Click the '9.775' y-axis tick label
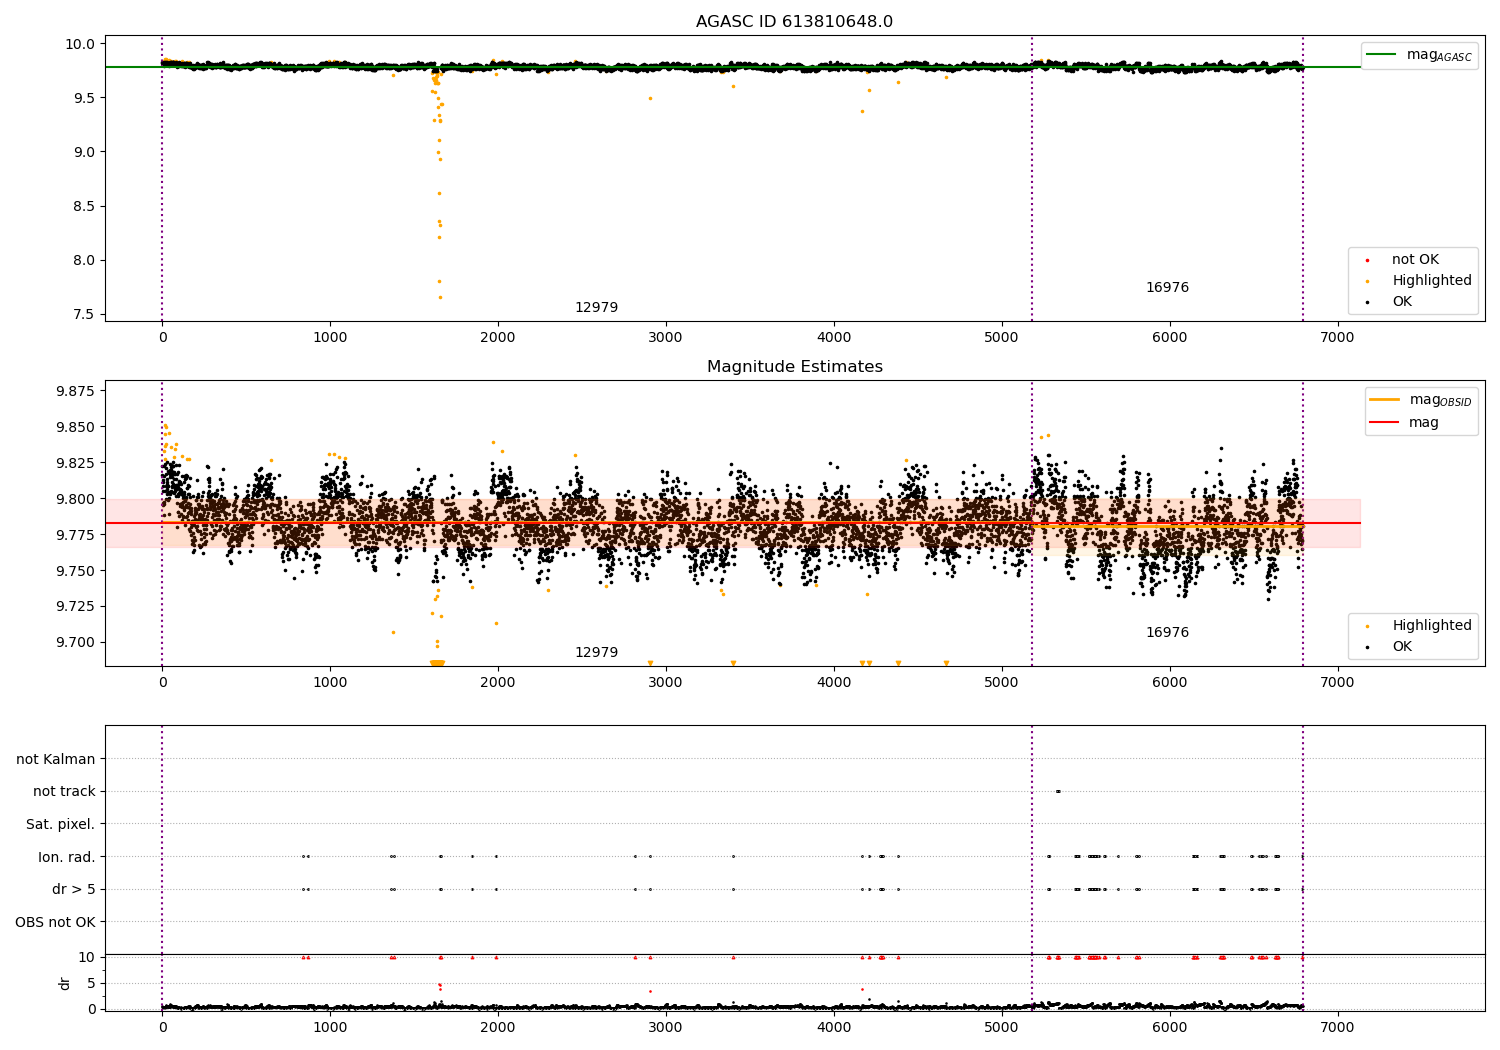1500x1050 pixels. [x=75, y=535]
